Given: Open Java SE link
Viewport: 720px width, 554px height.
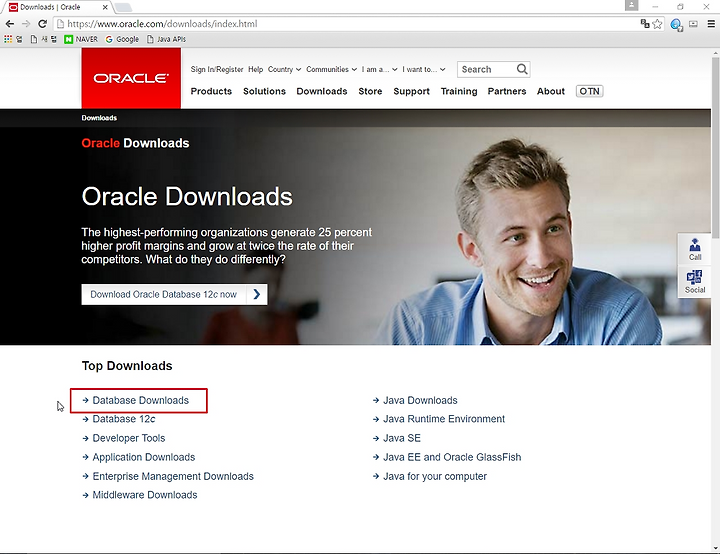Looking at the screenshot, I should coord(402,438).
